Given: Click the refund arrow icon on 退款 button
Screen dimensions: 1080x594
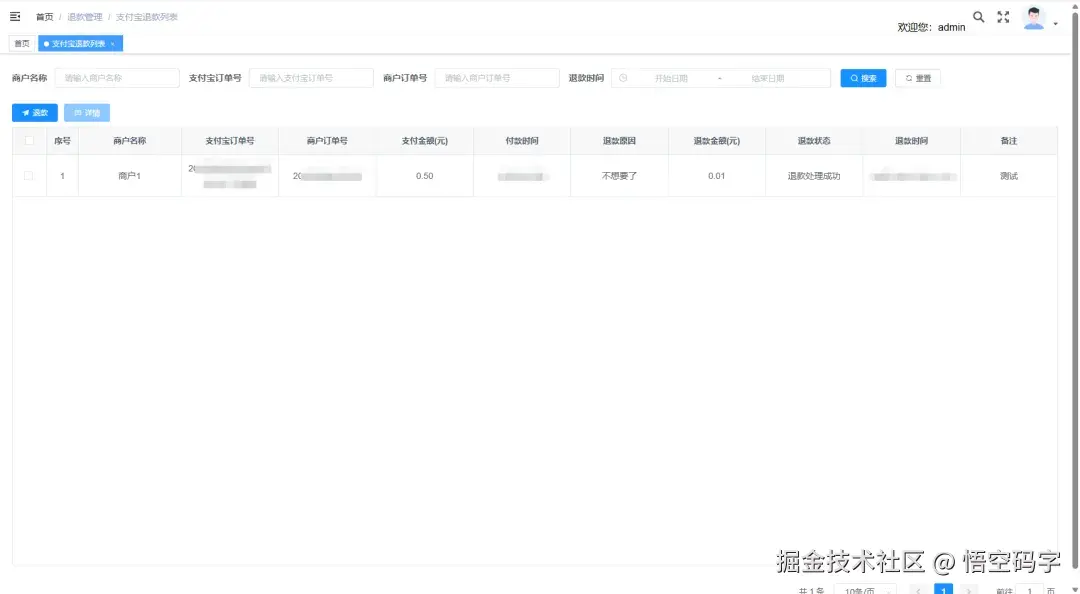Looking at the screenshot, I should click(25, 113).
